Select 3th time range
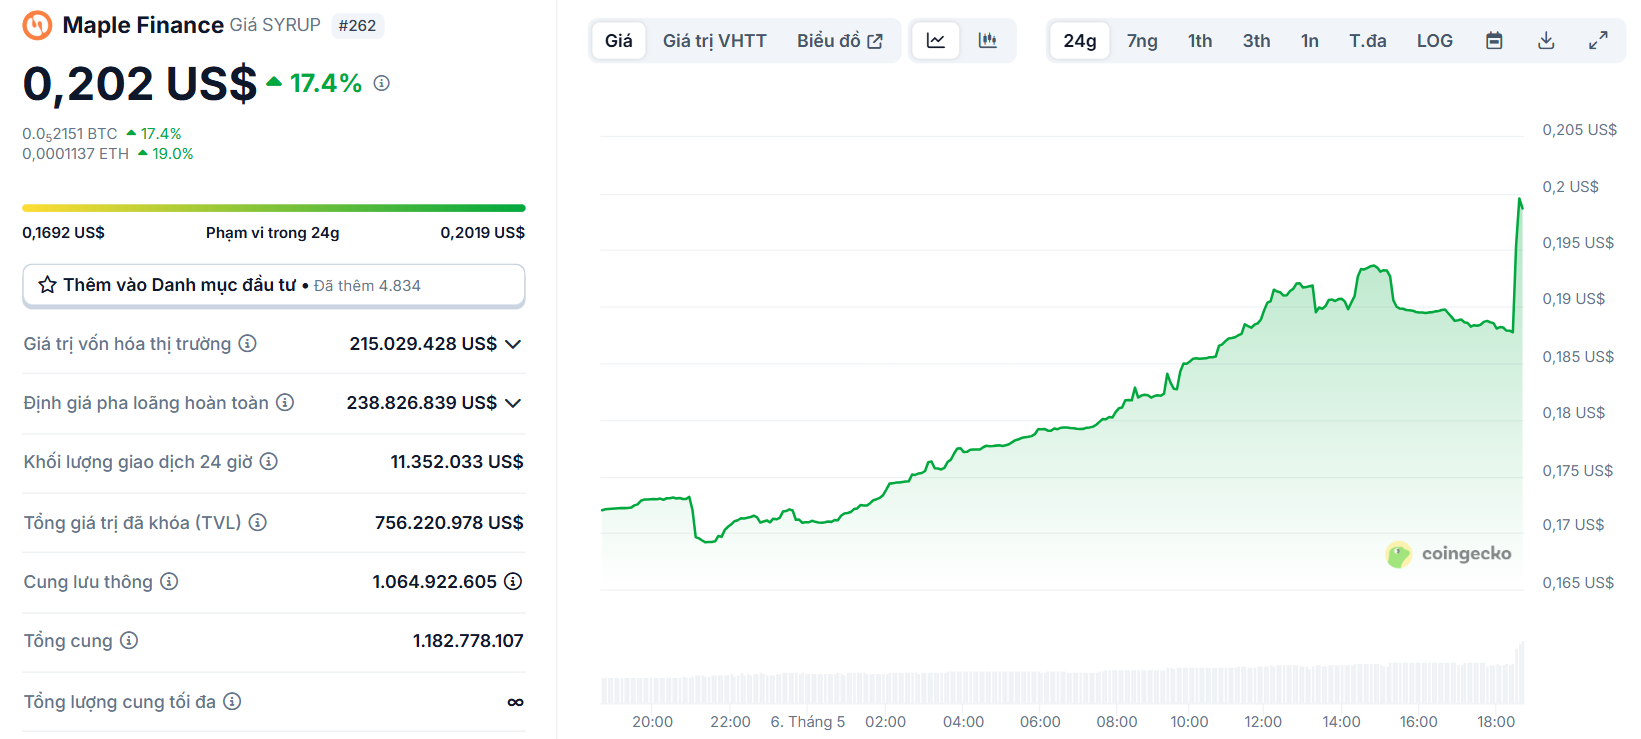 point(1257,41)
